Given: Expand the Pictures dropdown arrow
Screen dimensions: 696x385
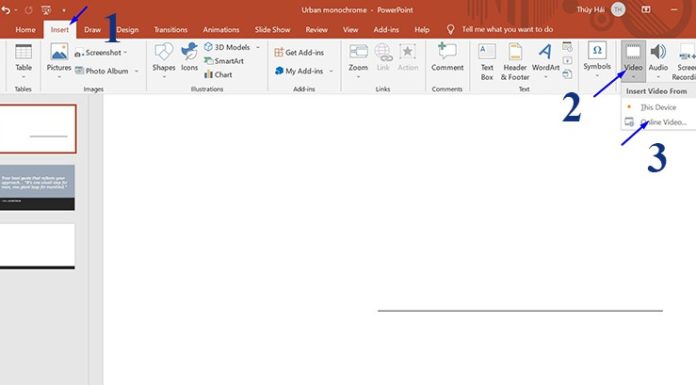Looking at the screenshot, I should 59,77.
